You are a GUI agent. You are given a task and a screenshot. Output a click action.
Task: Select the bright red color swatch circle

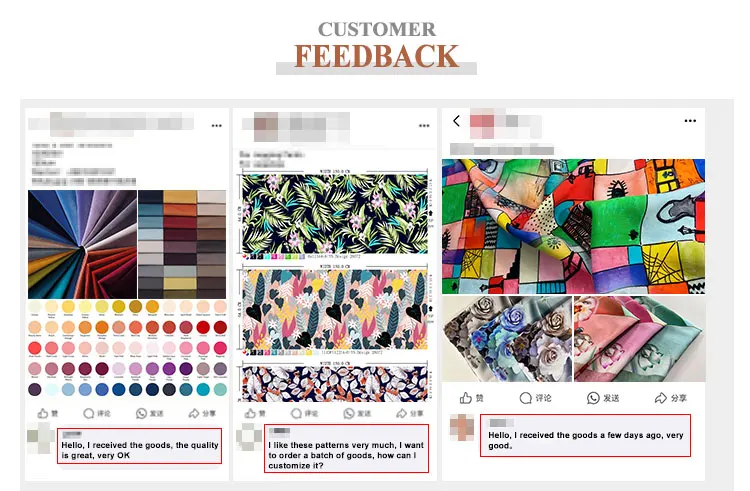(x=203, y=327)
